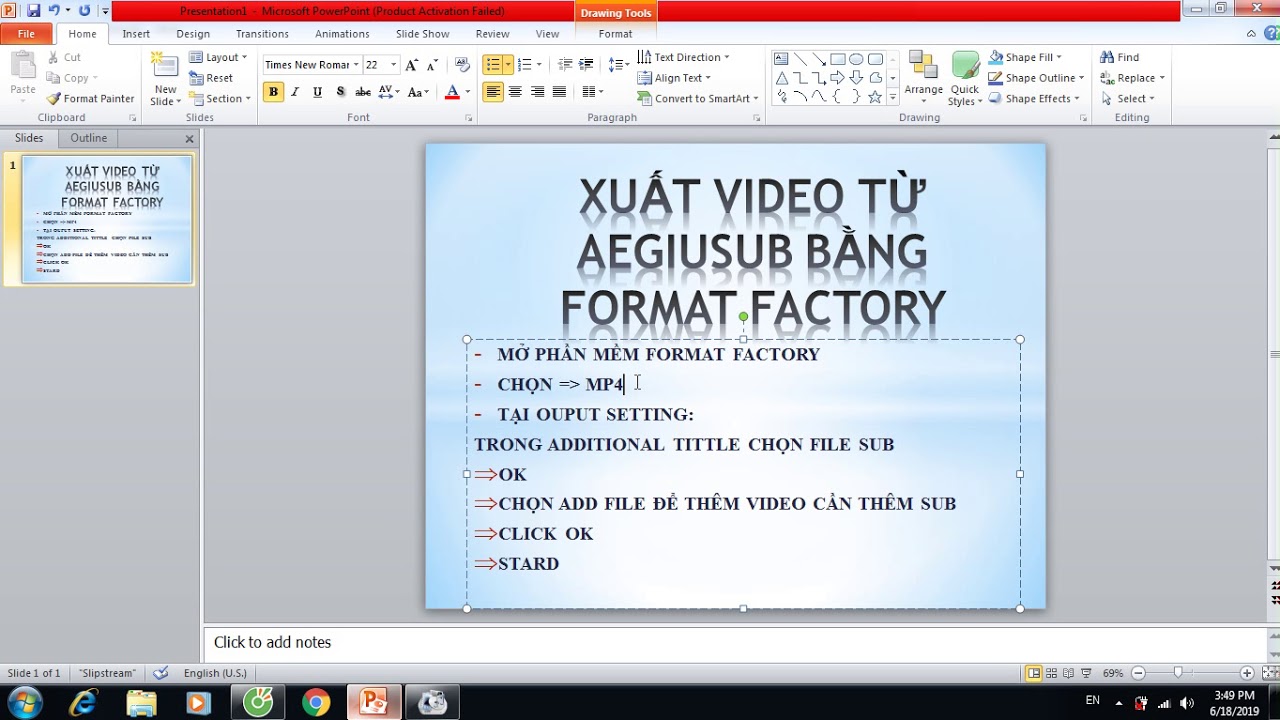Save the presentation from quick access toolbar

click(34, 11)
